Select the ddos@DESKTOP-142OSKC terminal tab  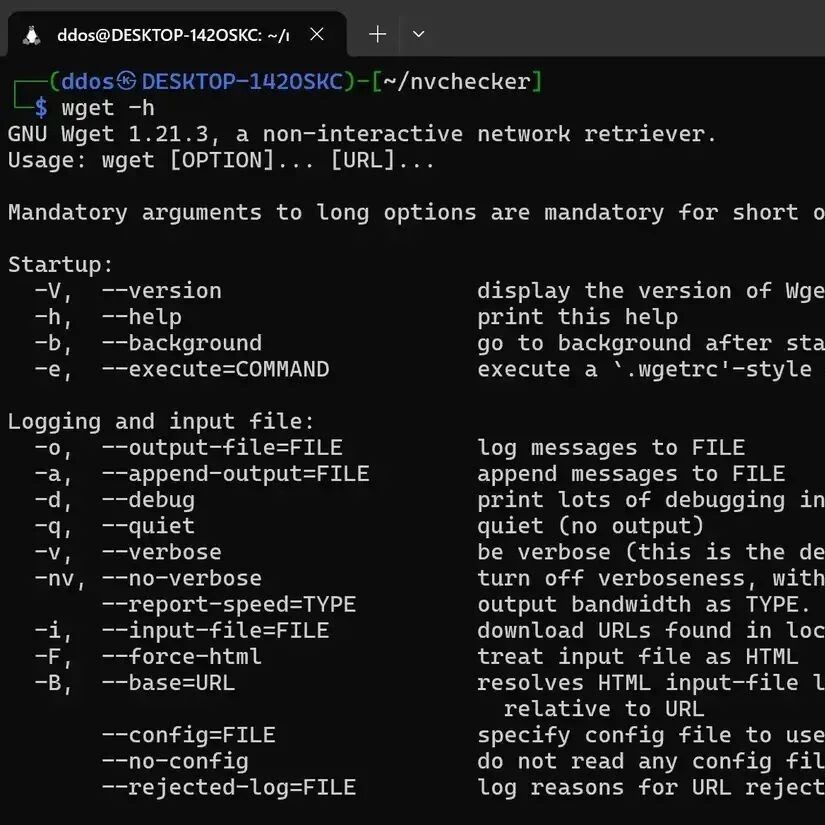point(177,35)
